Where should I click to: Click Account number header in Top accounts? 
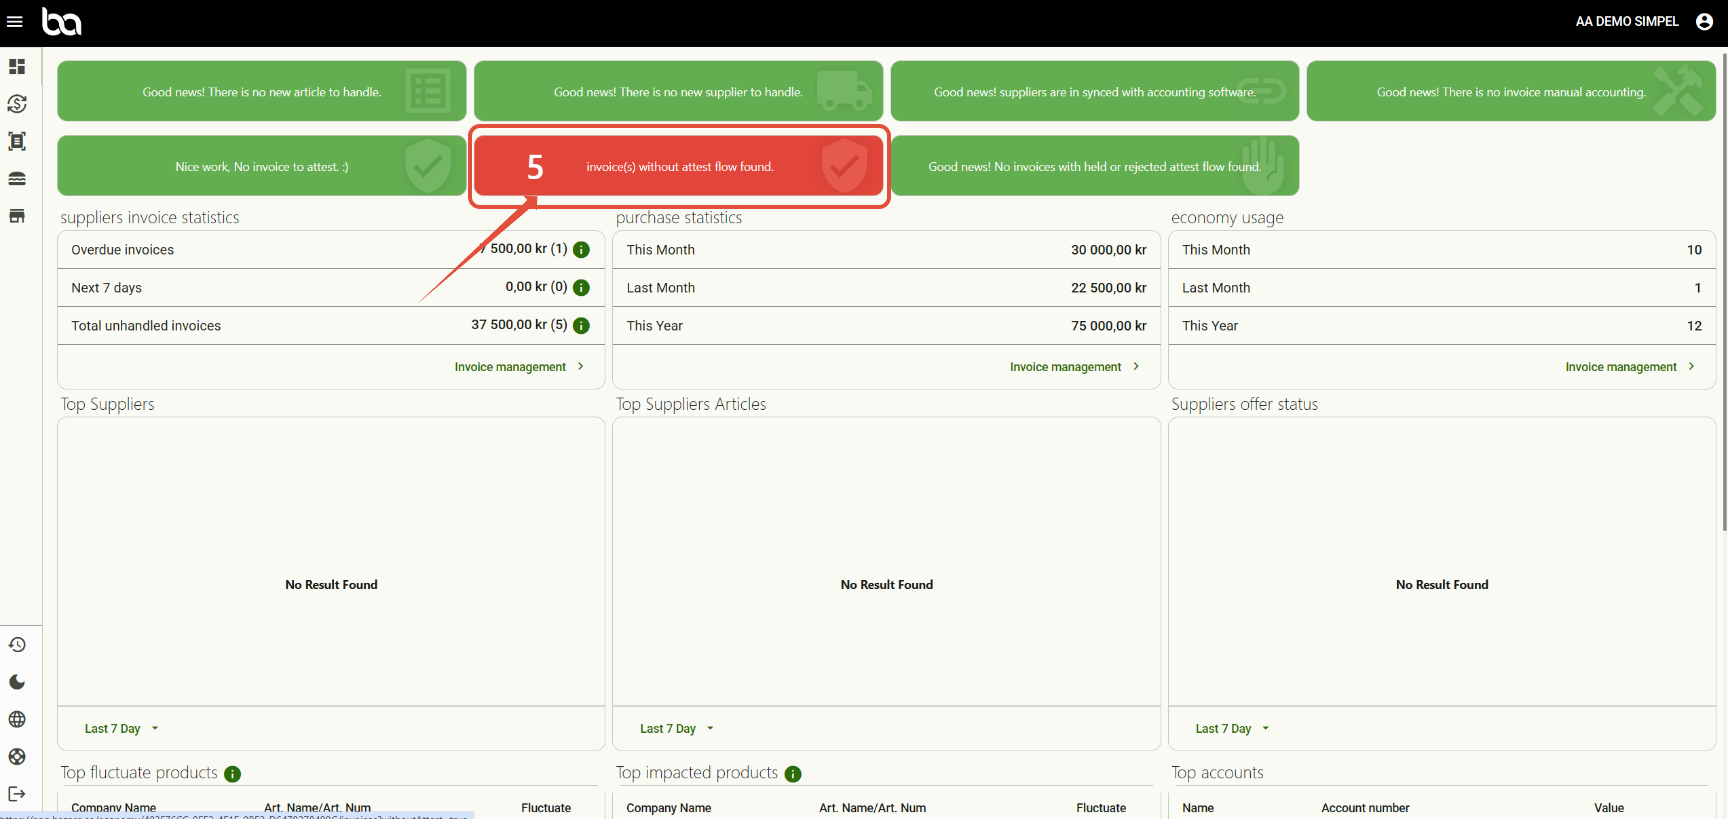coord(1365,808)
